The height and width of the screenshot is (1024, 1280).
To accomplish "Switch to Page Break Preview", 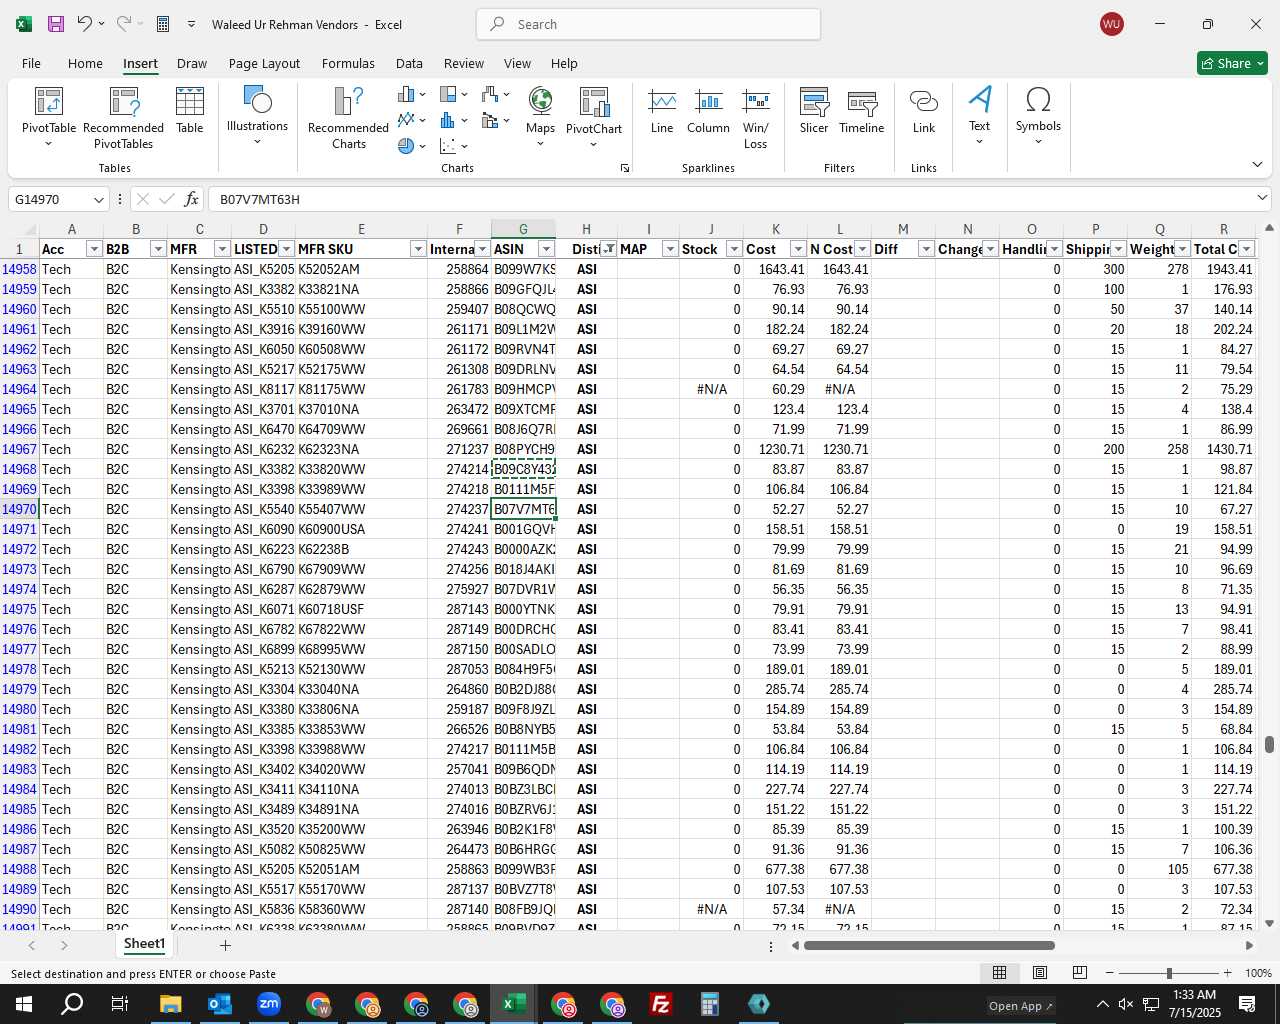I will [x=1080, y=973].
